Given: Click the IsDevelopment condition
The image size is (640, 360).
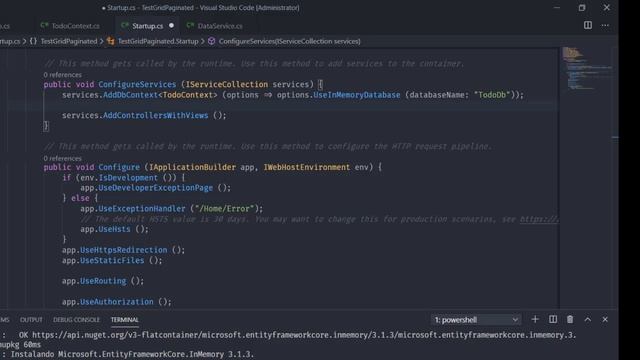Looking at the screenshot, I should tap(128, 178).
